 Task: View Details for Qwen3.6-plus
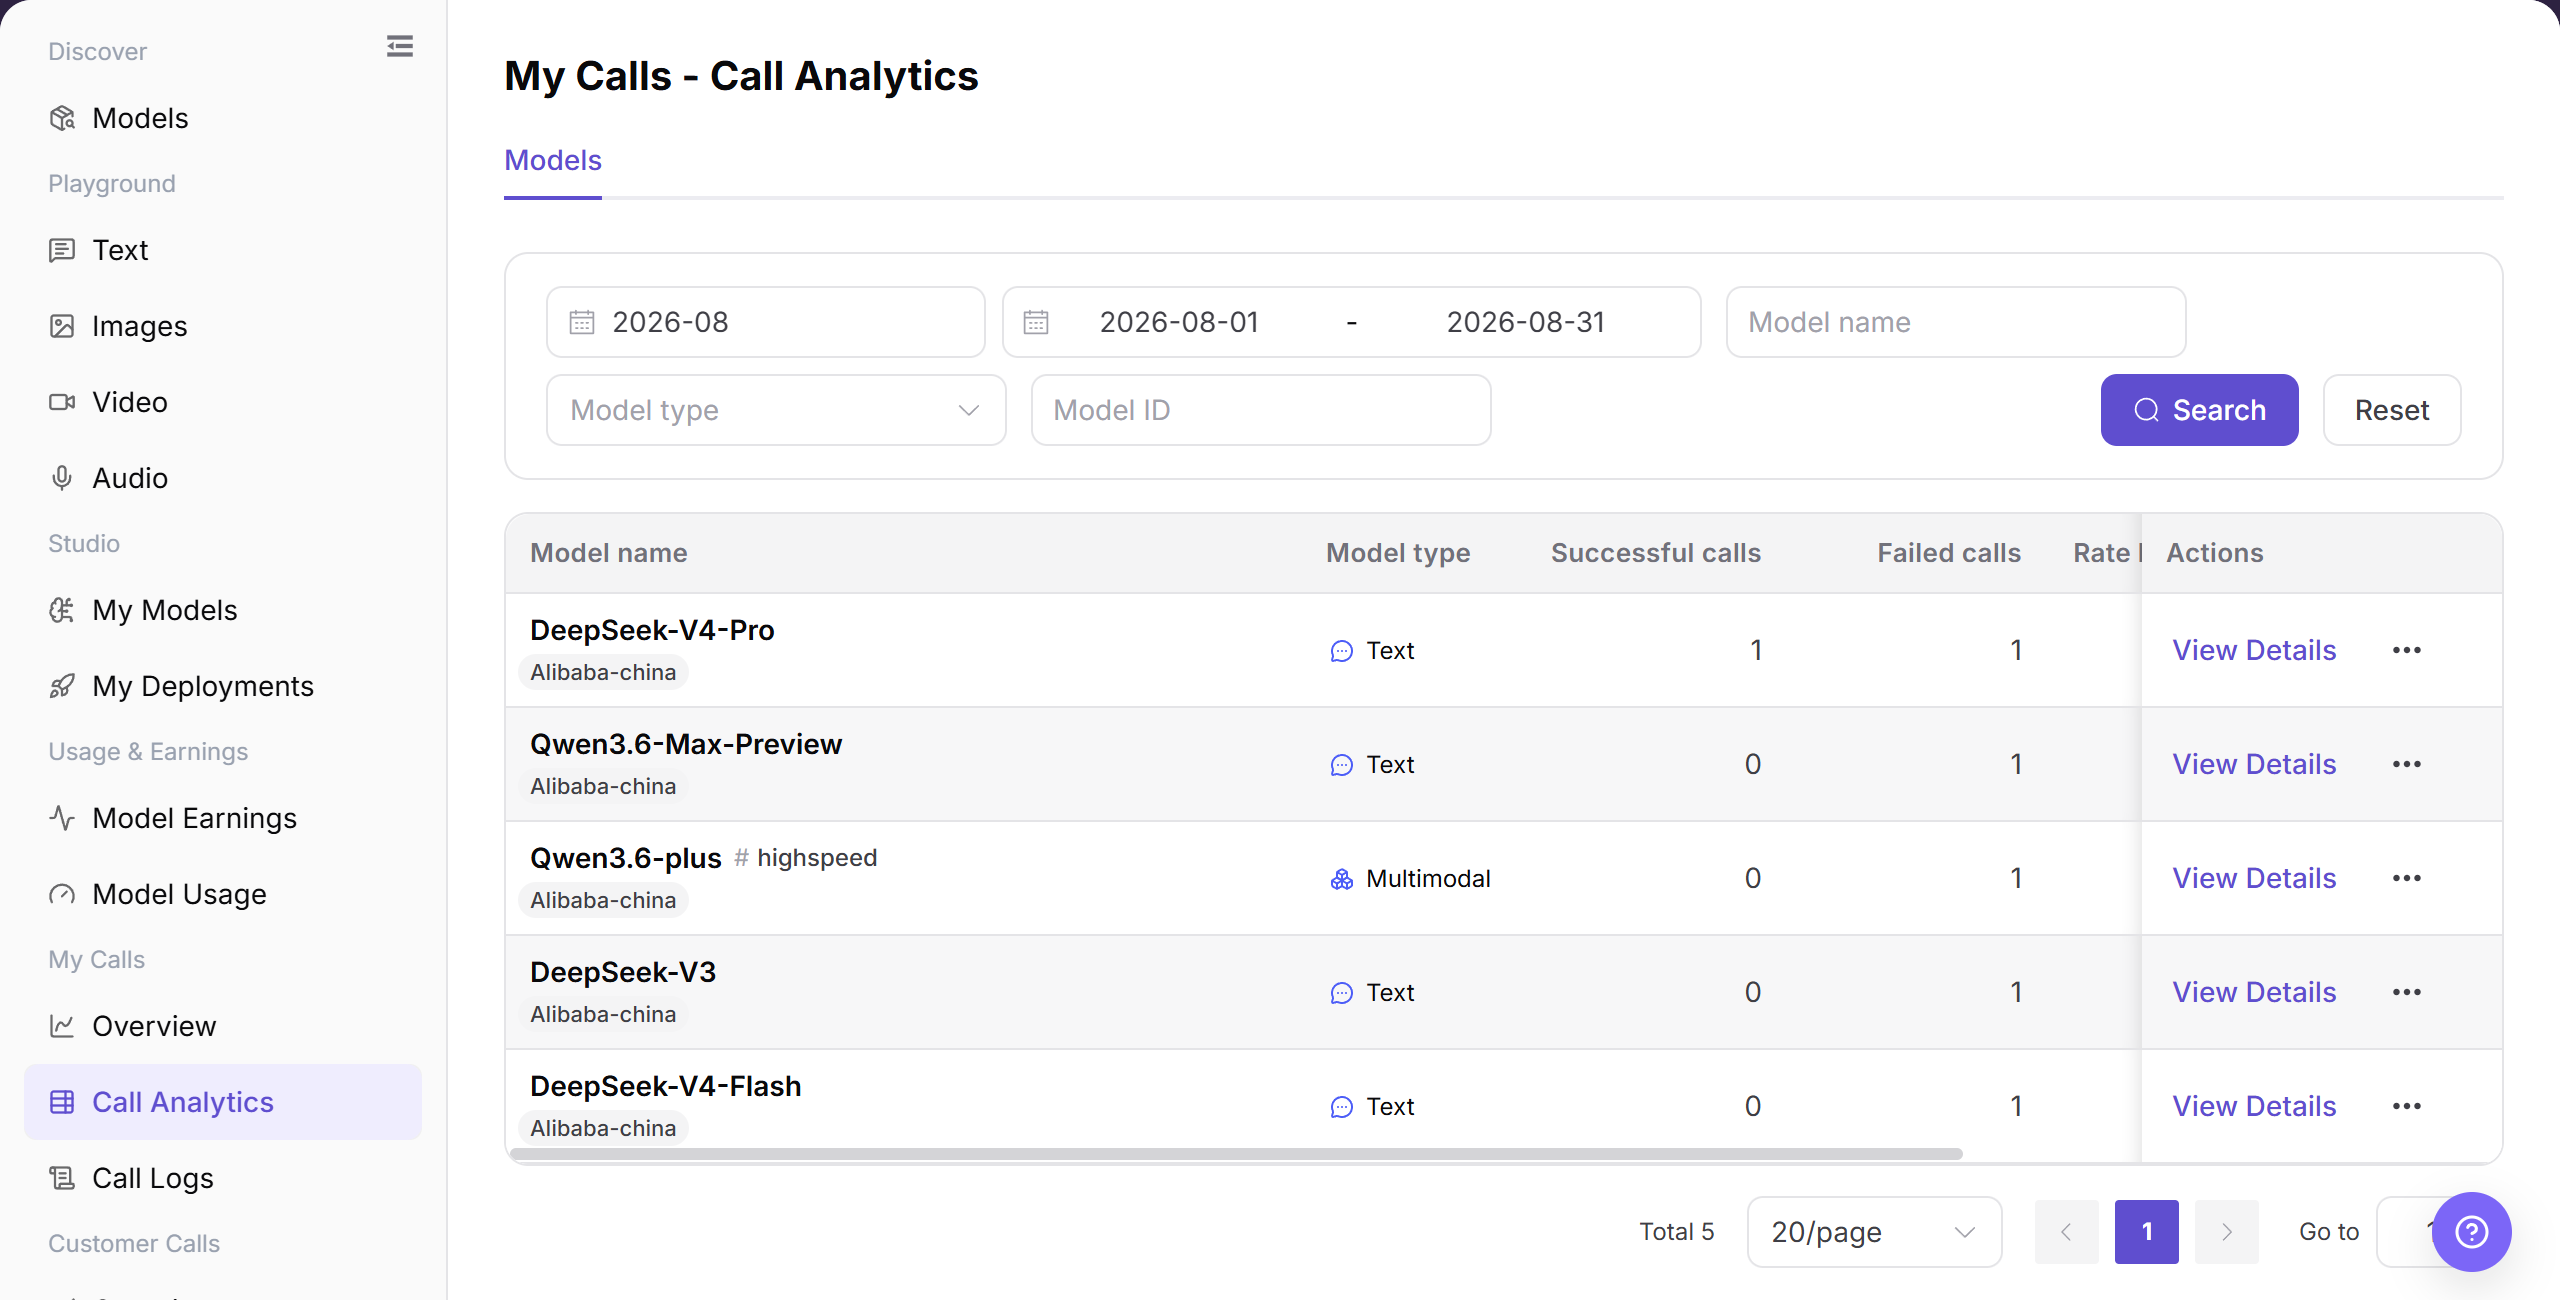pyautogui.click(x=2254, y=878)
